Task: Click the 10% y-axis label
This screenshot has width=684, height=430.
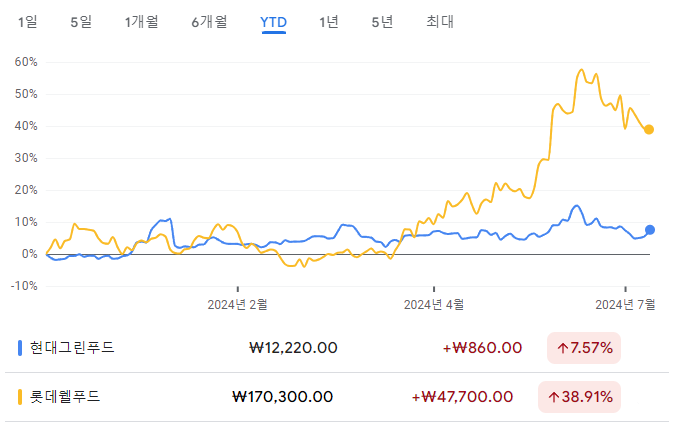Action: [x=26, y=222]
